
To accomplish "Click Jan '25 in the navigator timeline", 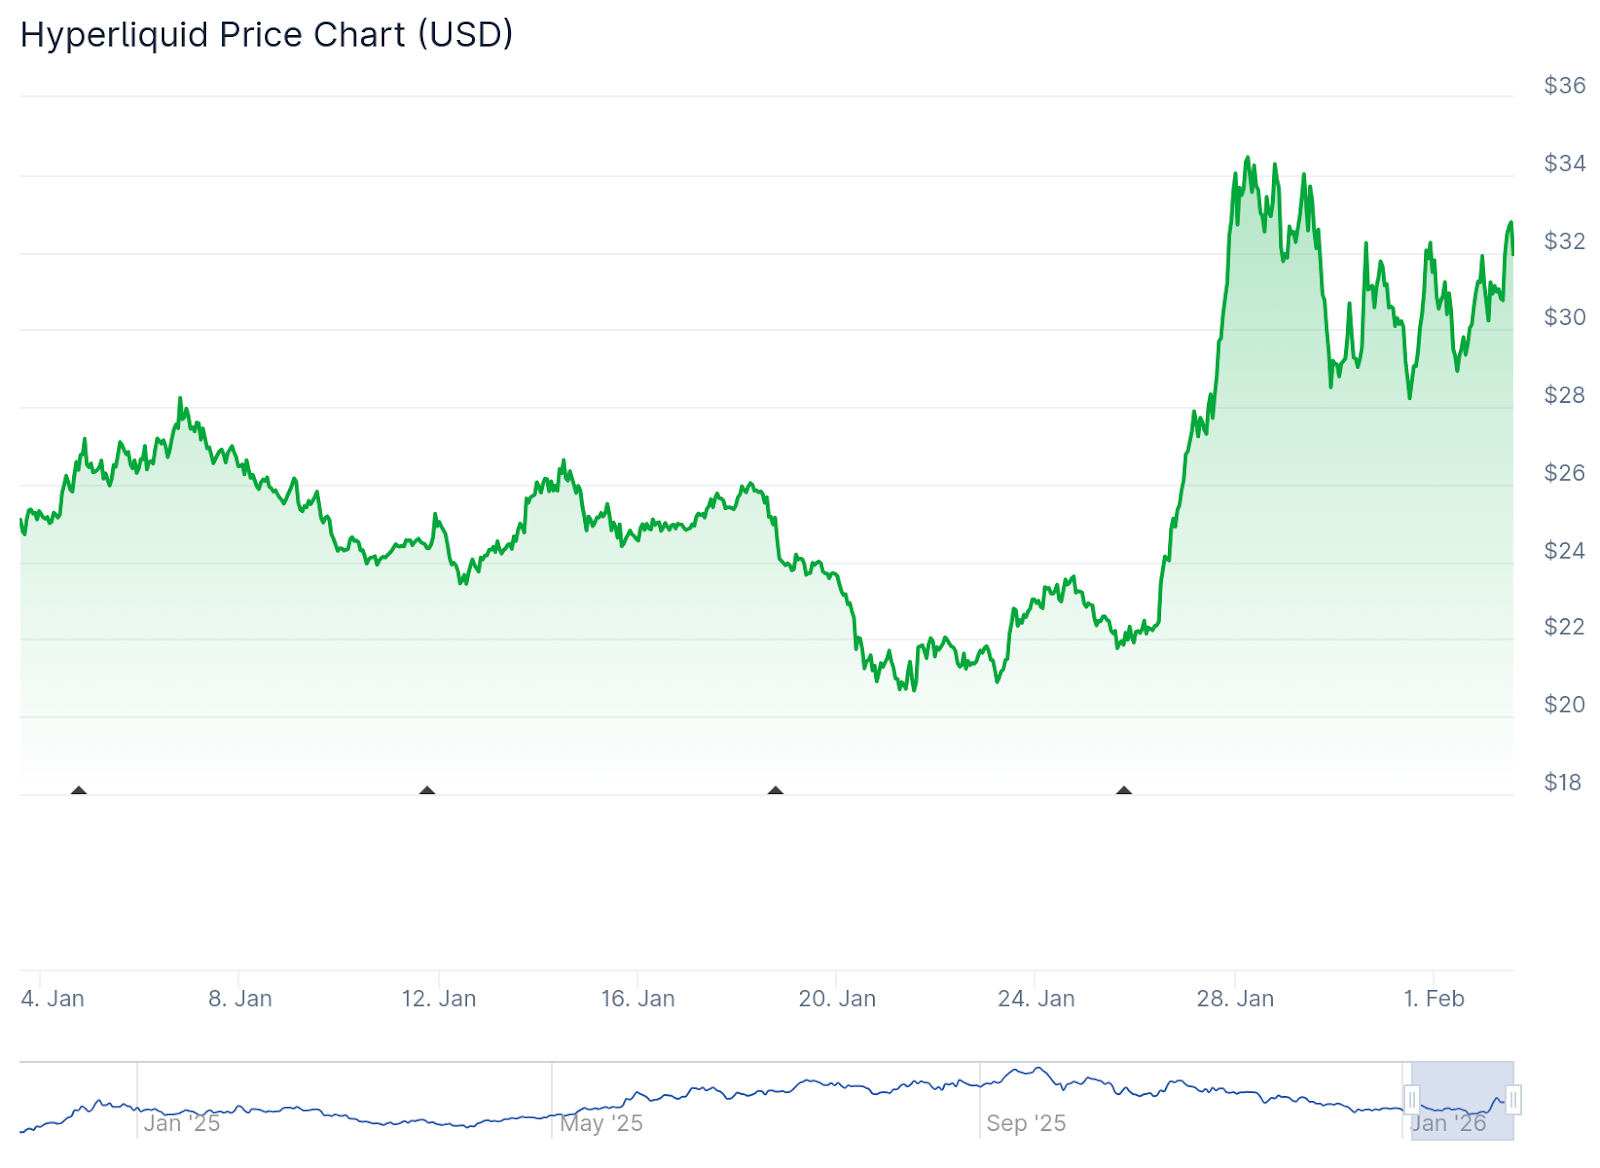I will pos(181,1123).
